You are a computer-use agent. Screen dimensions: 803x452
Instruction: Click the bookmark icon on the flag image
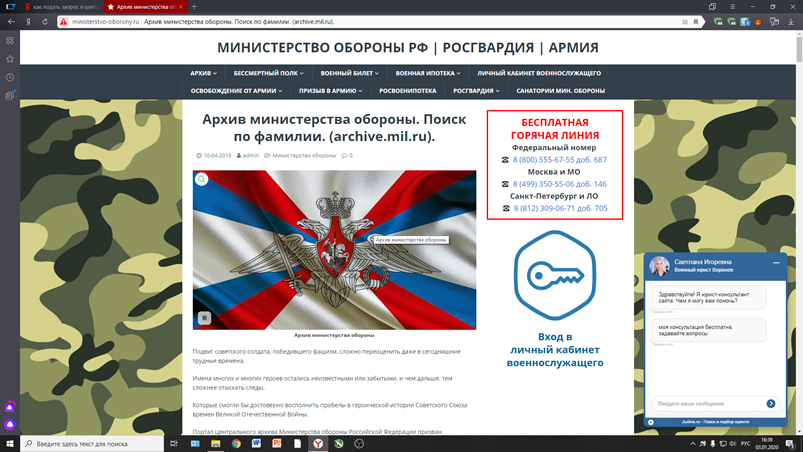tap(204, 318)
